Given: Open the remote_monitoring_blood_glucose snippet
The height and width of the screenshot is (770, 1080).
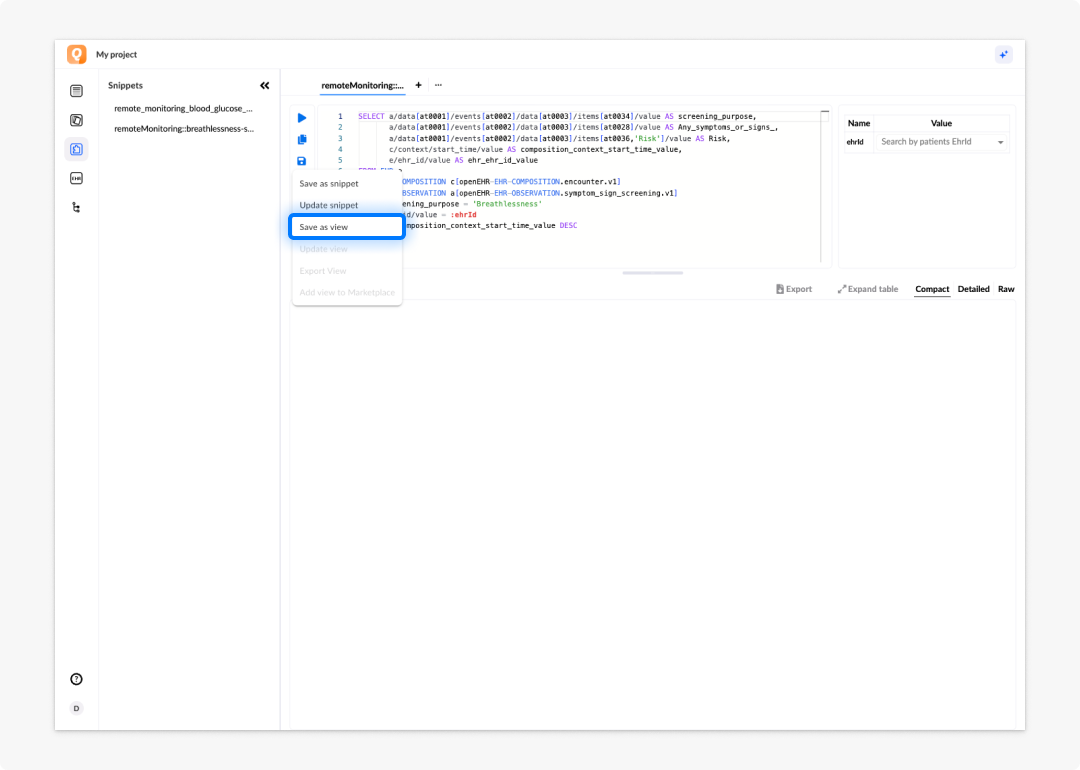Looking at the screenshot, I should click(183, 109).
